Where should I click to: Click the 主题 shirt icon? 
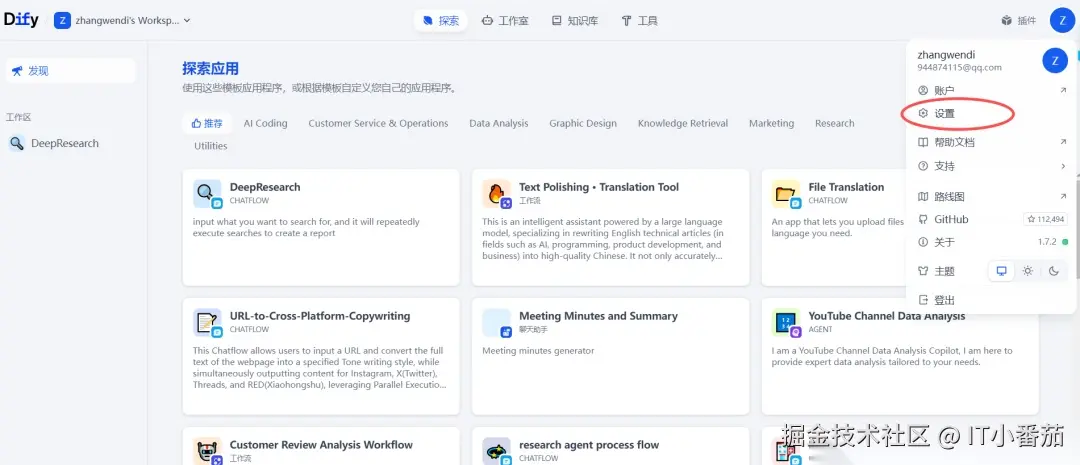(924, 271)
